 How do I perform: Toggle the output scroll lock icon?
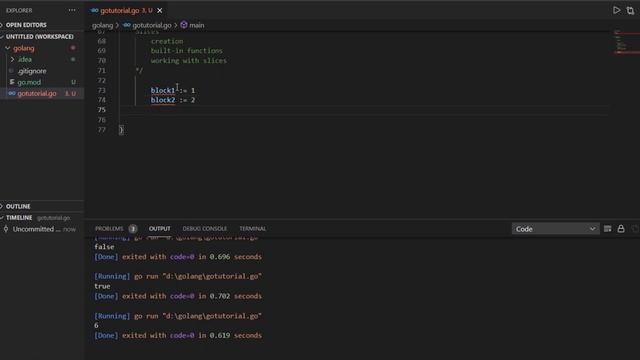621,229
